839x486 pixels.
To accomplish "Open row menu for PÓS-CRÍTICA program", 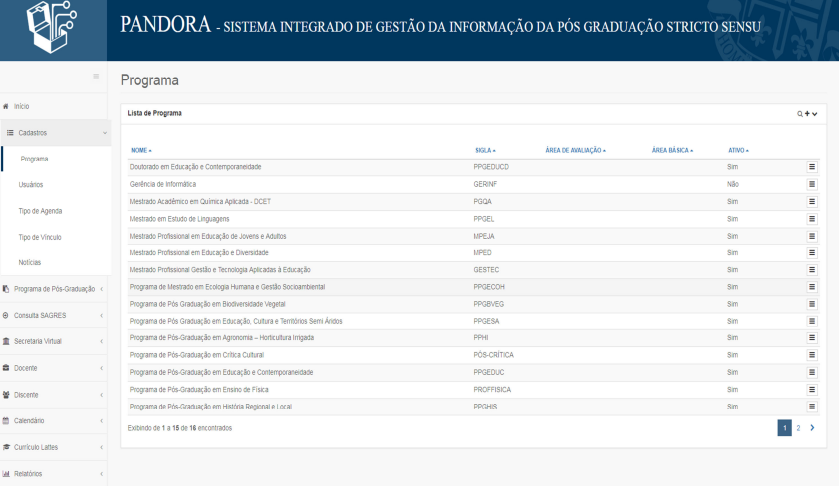I will (x=812, y=355).
